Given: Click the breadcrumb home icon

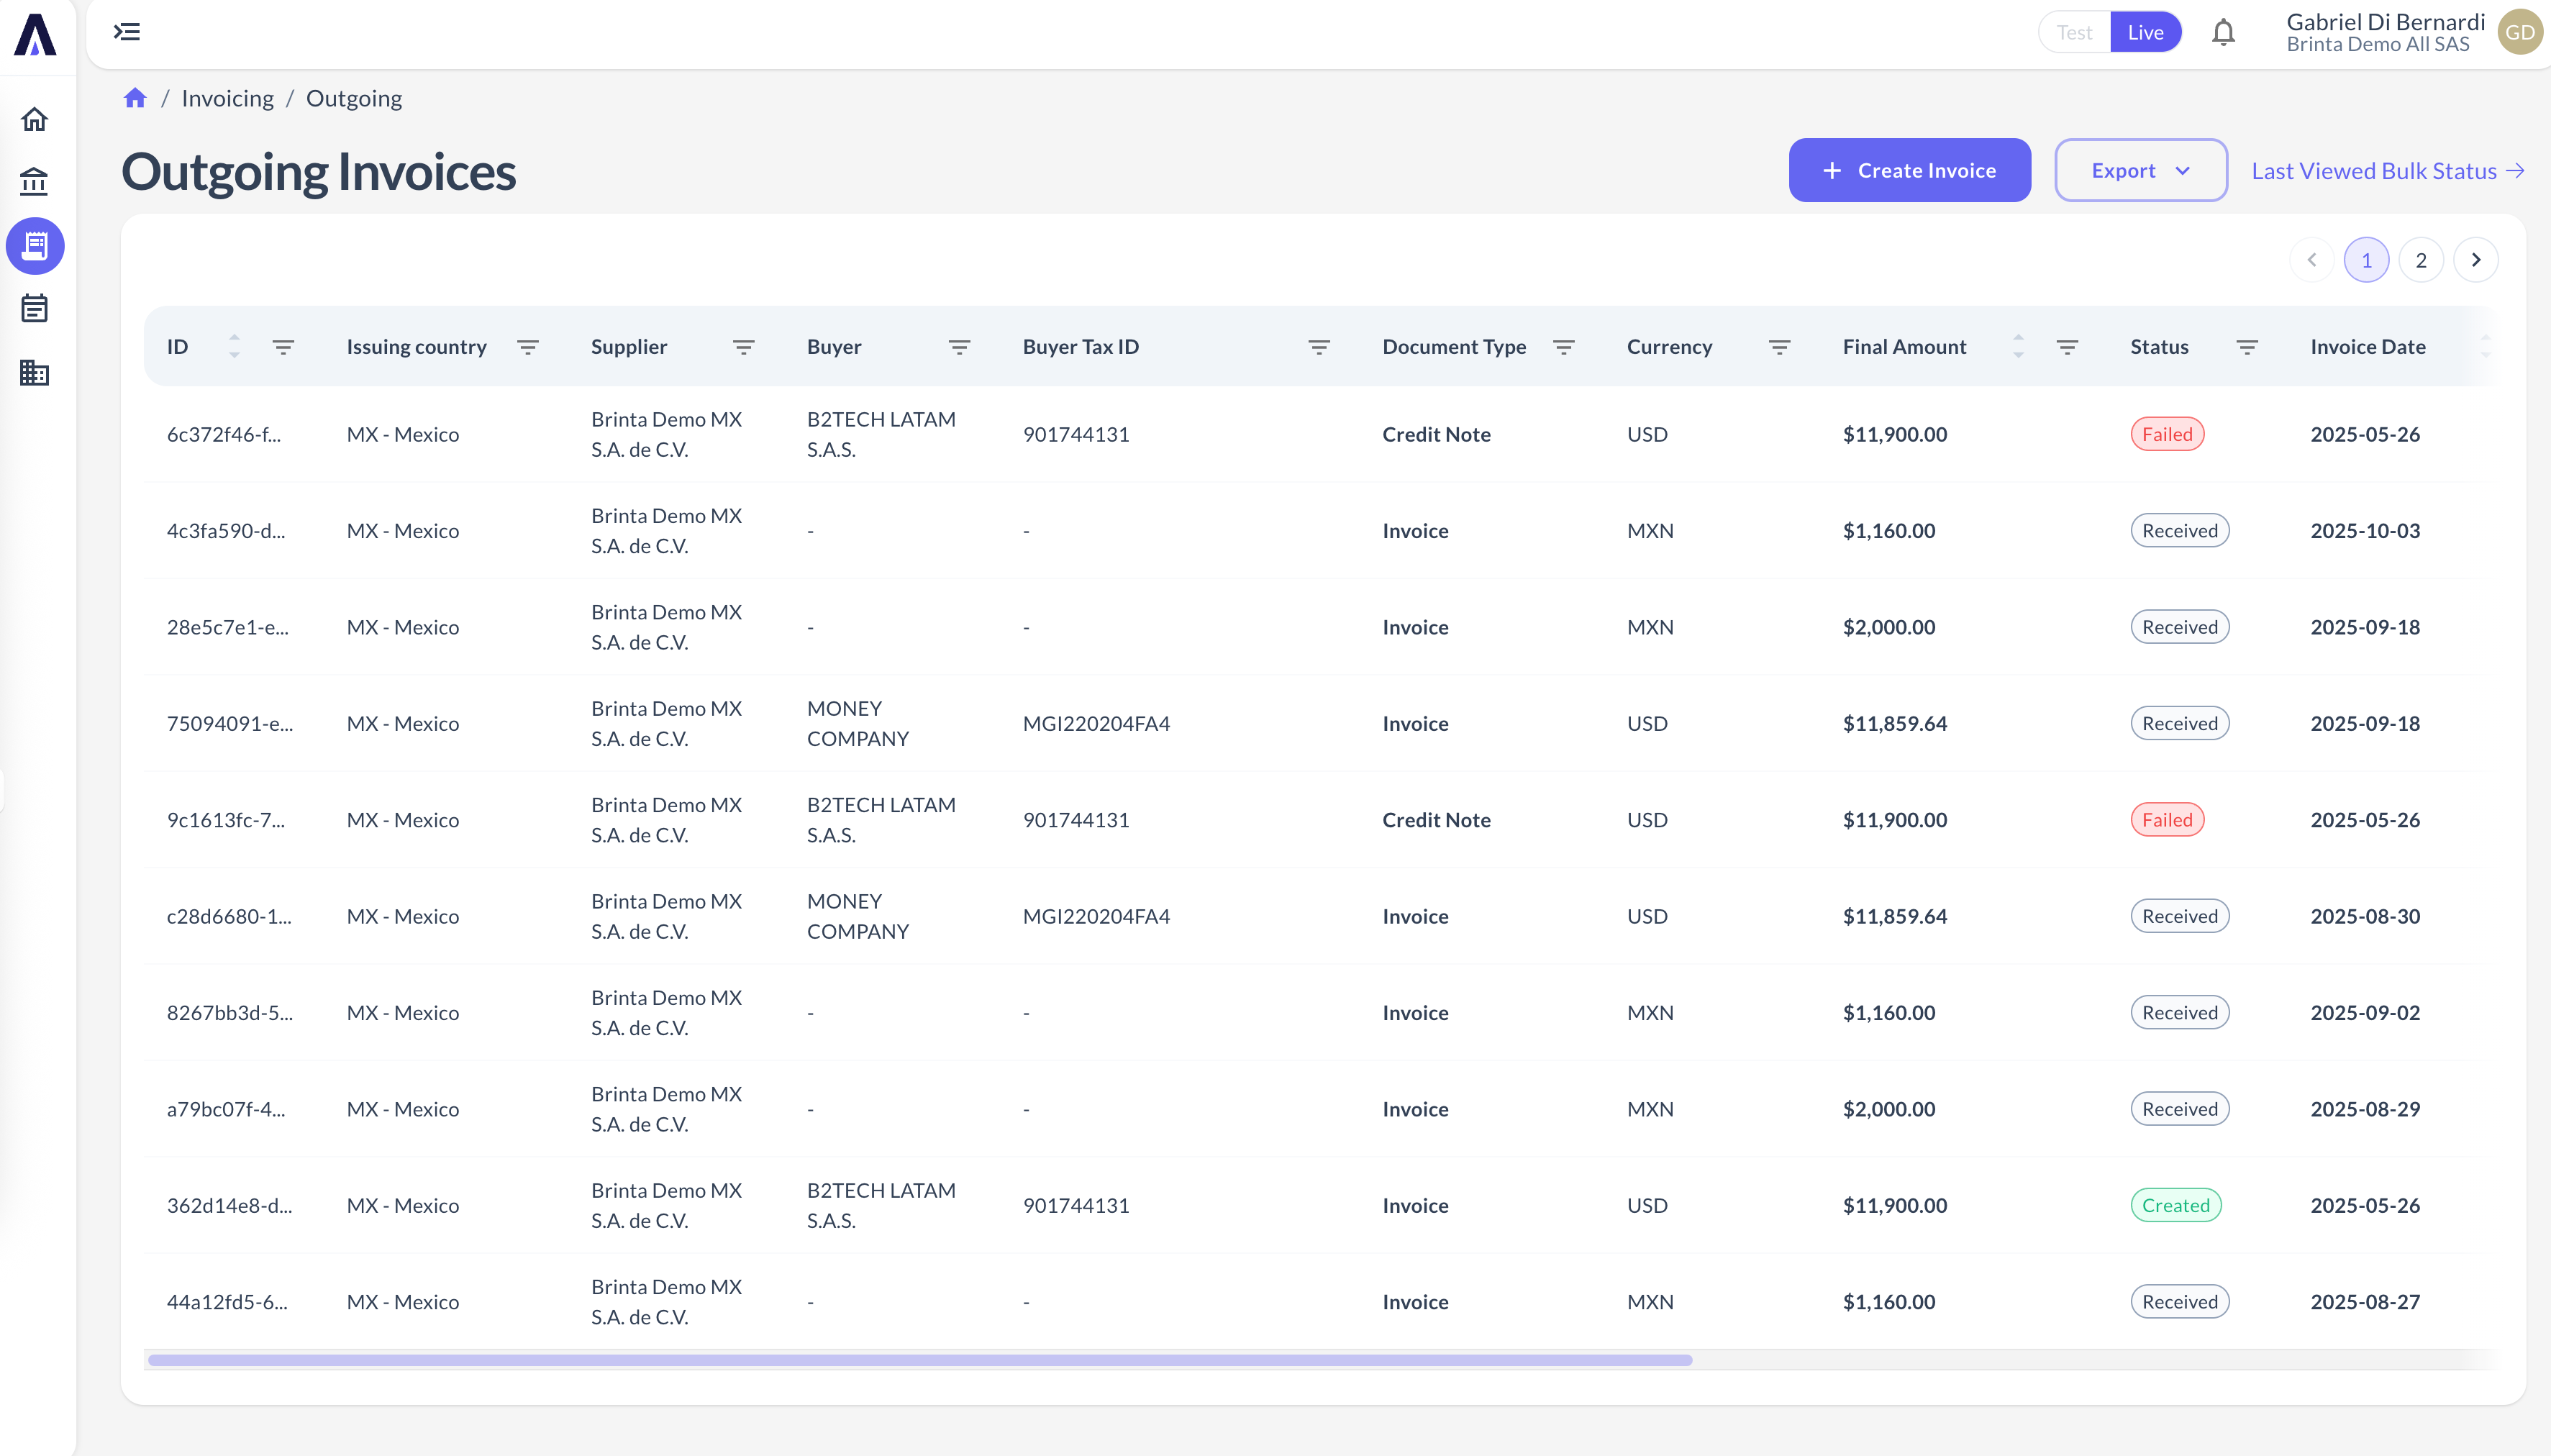Looking at the screenshot, I should (x=135, y=98).
